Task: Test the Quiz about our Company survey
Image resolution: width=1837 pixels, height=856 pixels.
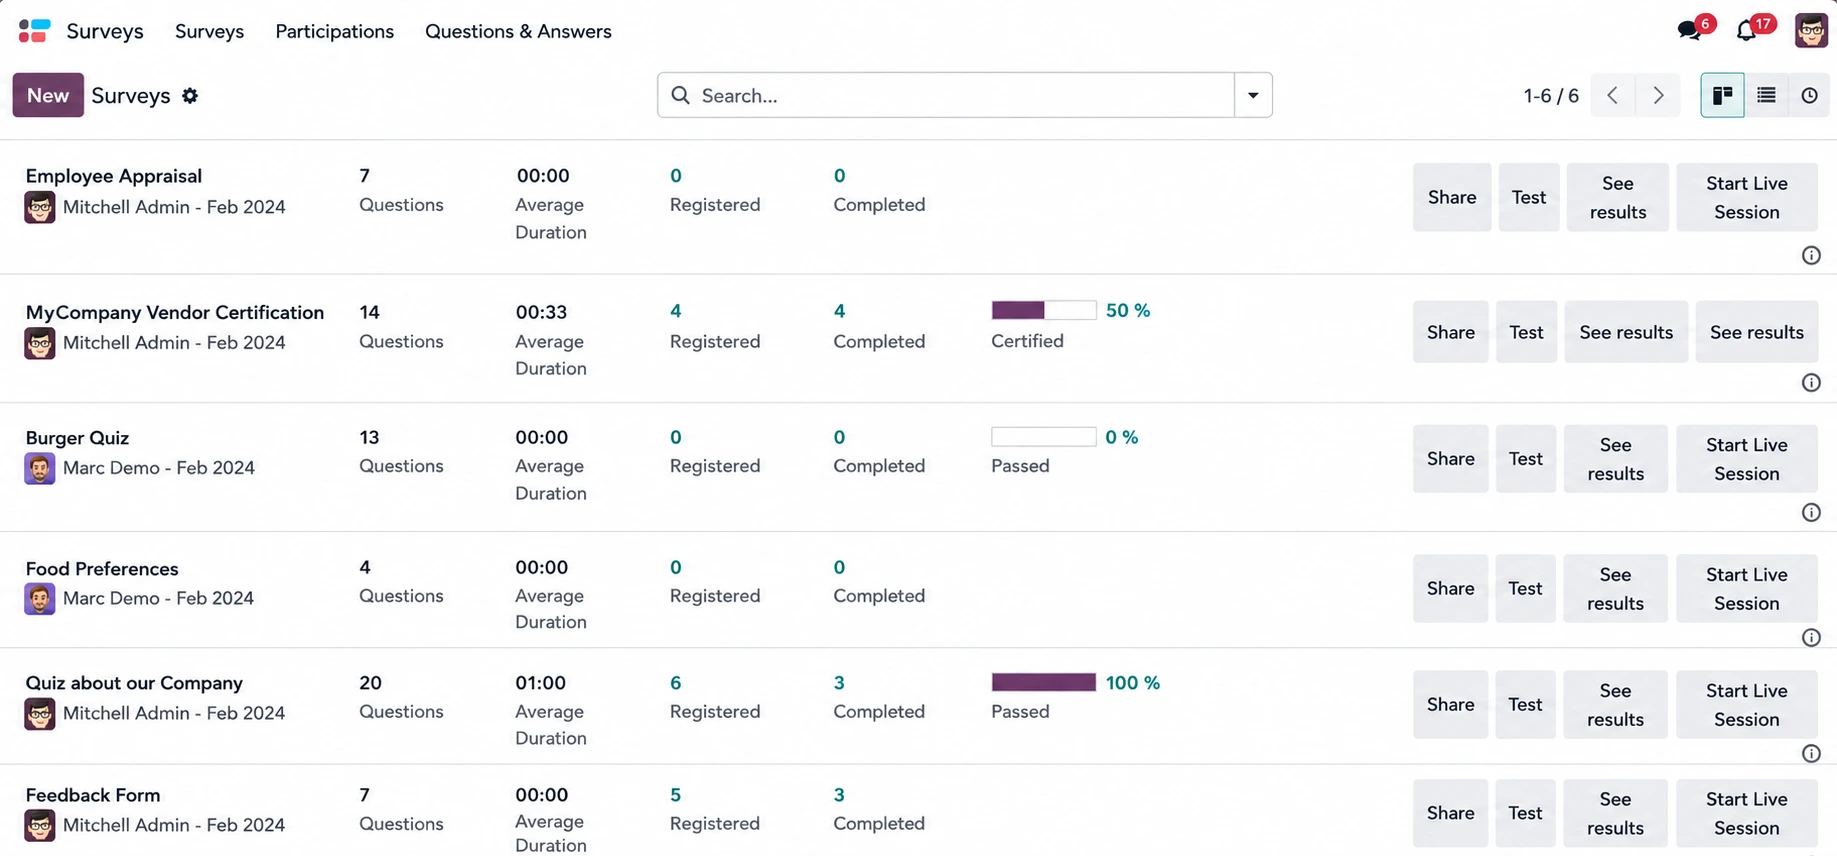Action: pos(1525,705)
